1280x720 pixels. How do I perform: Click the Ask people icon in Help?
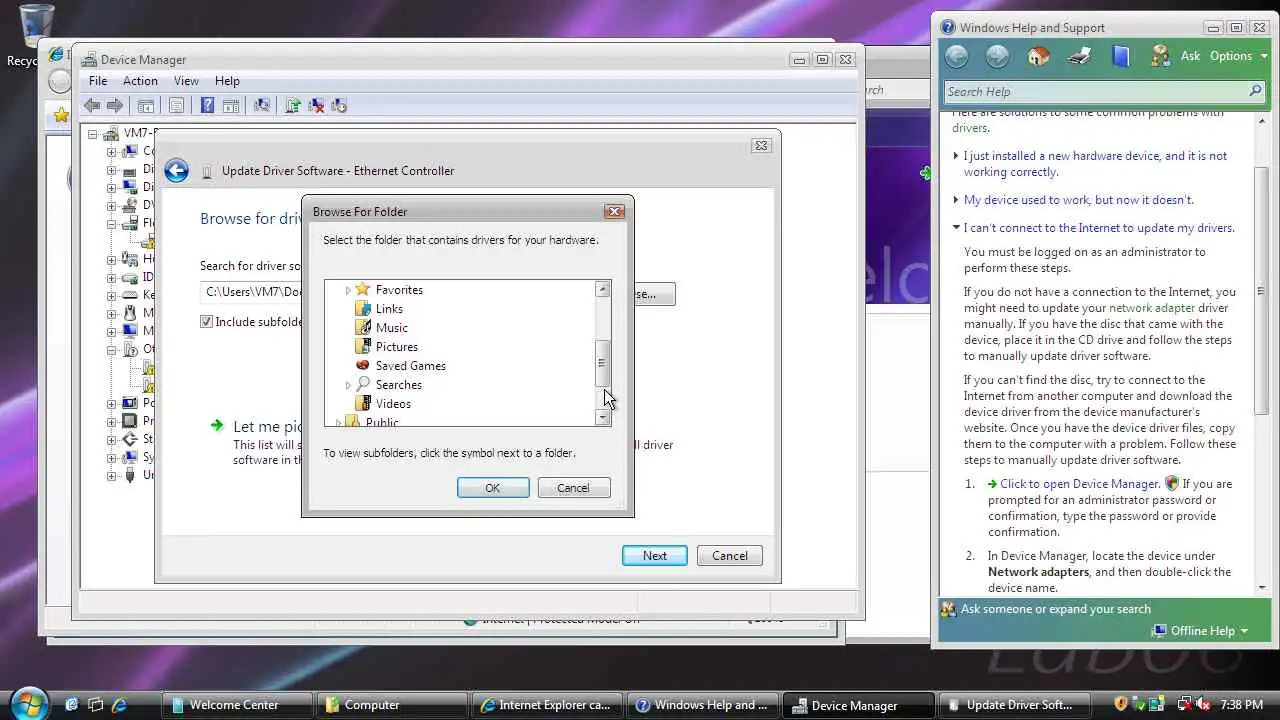pyautogui.click(x=1160, y=56)
